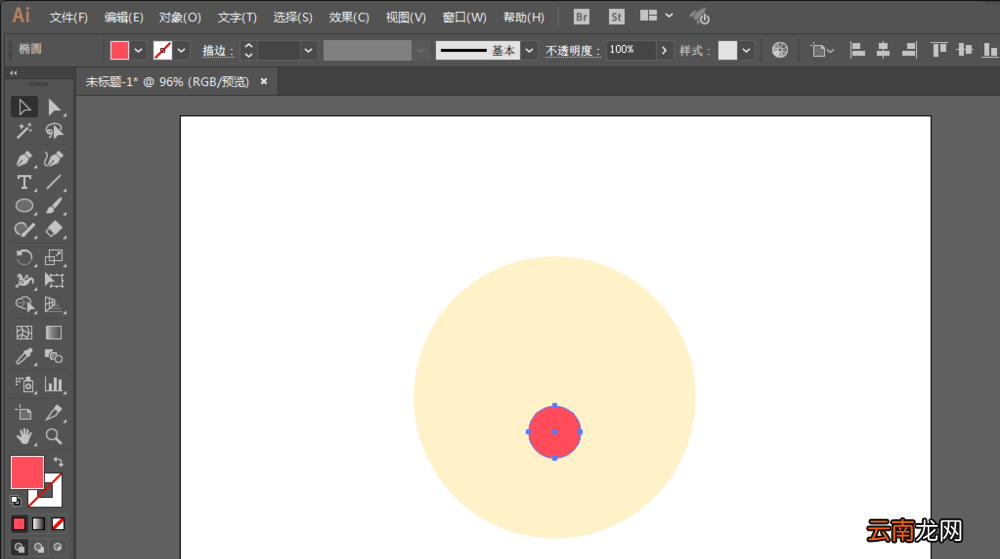This screenshot has width=1000, height=559.
Task: Select the Free Transform tool
Action: point(54,280)
